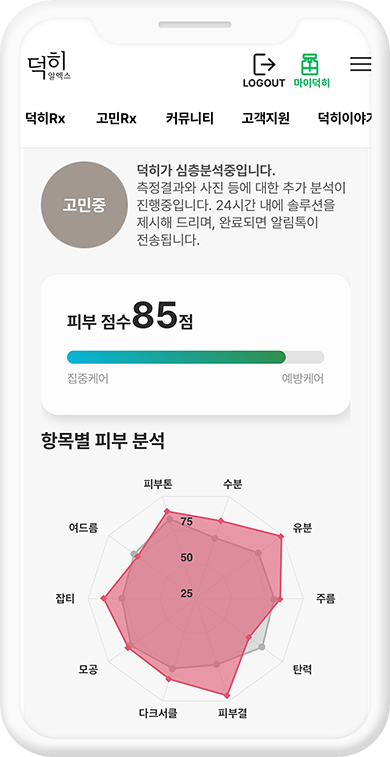Select the 덕희이야기 navigation item

pos(344,119)
